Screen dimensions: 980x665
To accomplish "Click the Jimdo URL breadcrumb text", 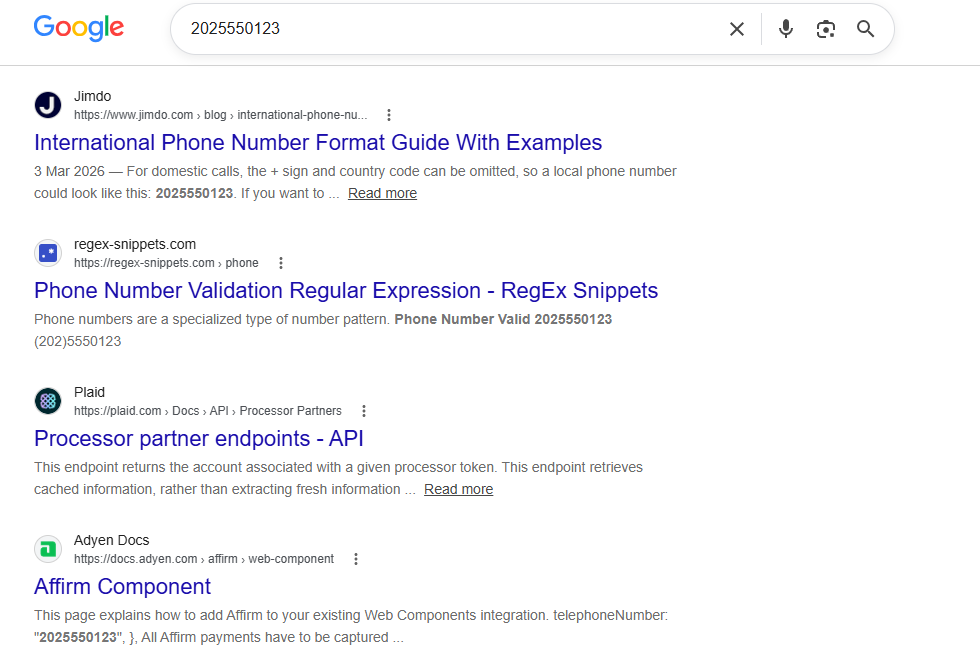I will coord(221,115).
